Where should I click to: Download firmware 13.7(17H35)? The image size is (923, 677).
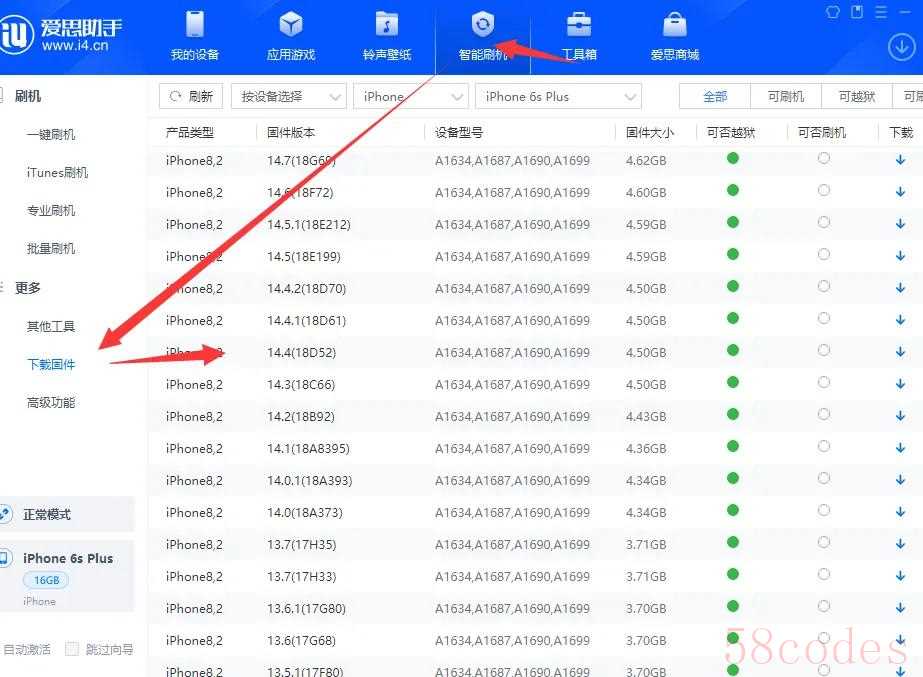pos(900,544)
